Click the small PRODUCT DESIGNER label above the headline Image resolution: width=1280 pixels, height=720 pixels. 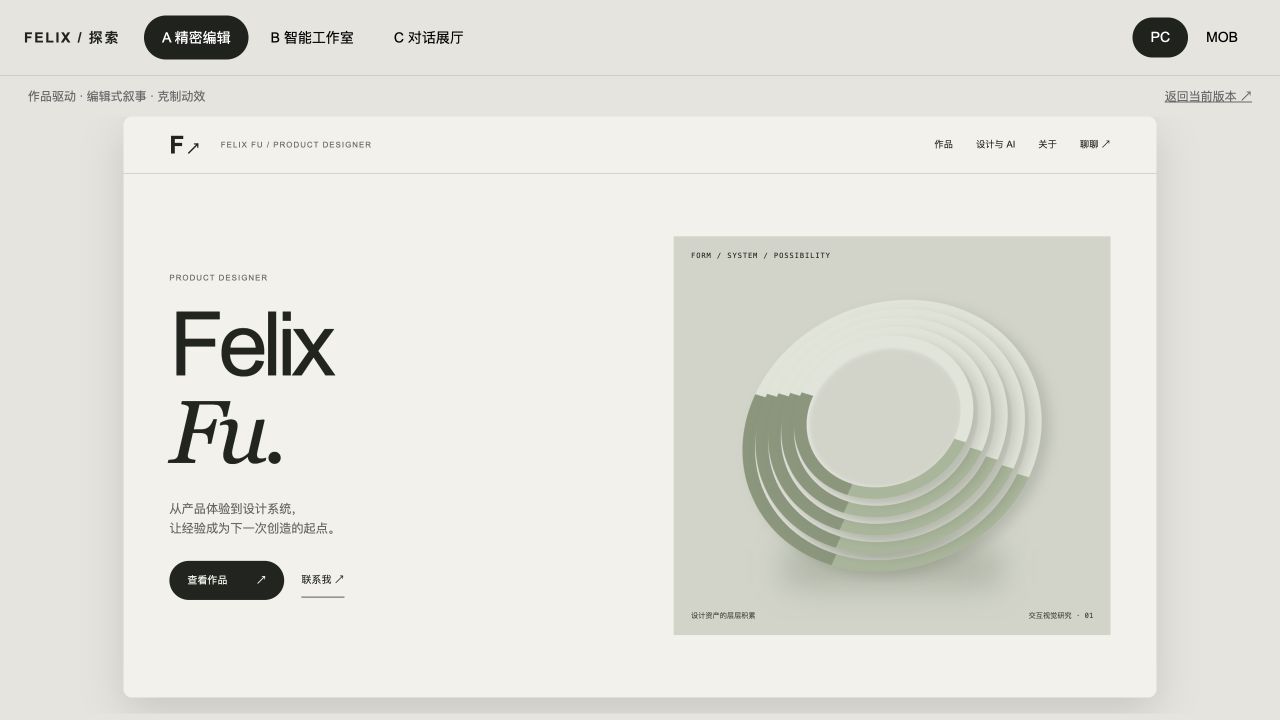218,278
